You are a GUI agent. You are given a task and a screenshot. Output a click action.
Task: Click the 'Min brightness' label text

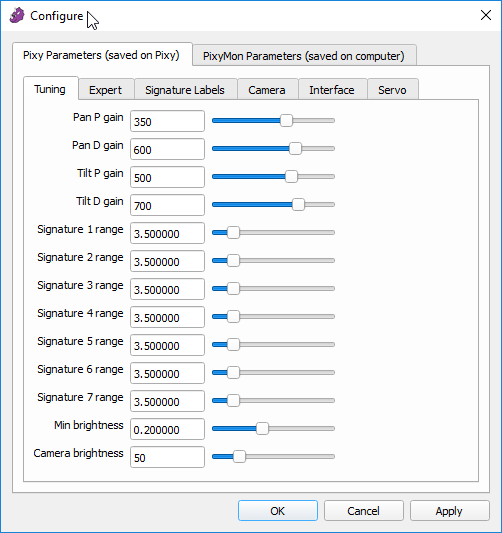click(x=89, y=425)
